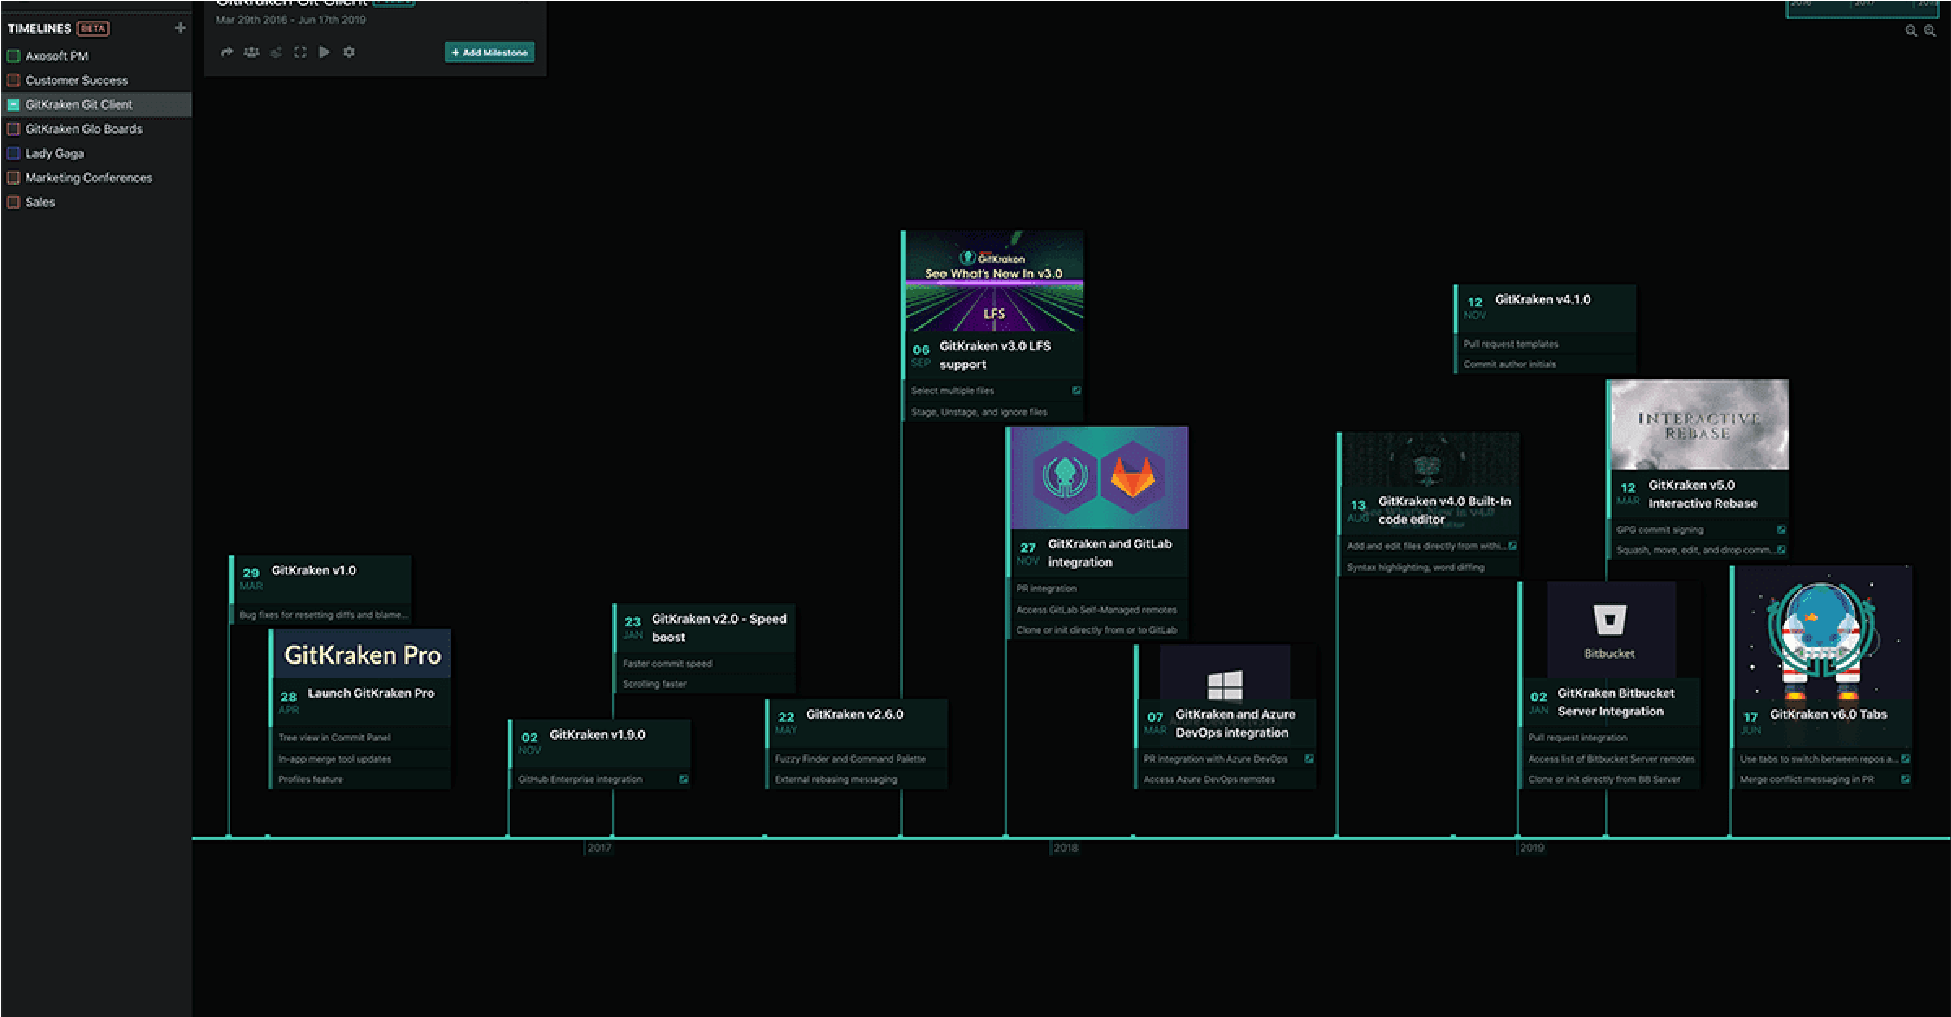Click the 2018 year label on timeline axis
Image resolution: width=1951 pixels, height=1017 pixels.
tap(1066, 848)
